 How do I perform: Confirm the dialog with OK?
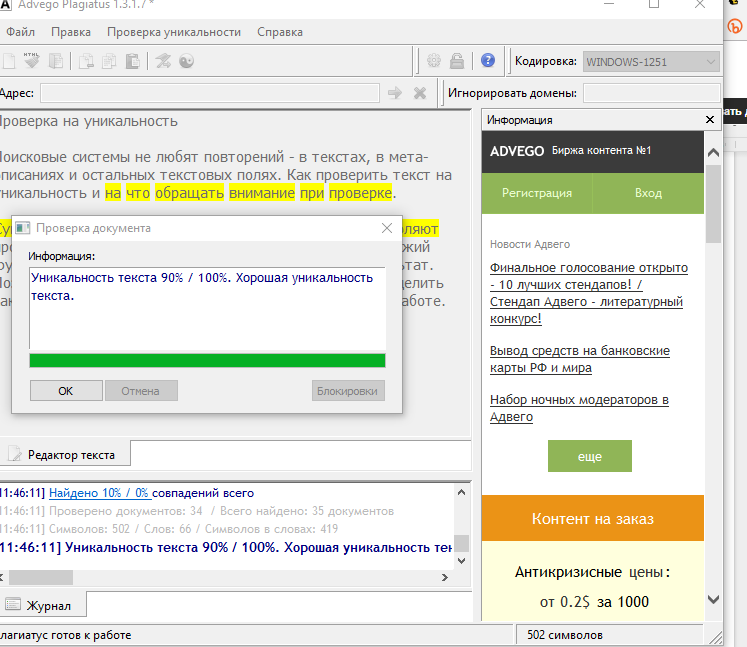click(x=66, y=391)
